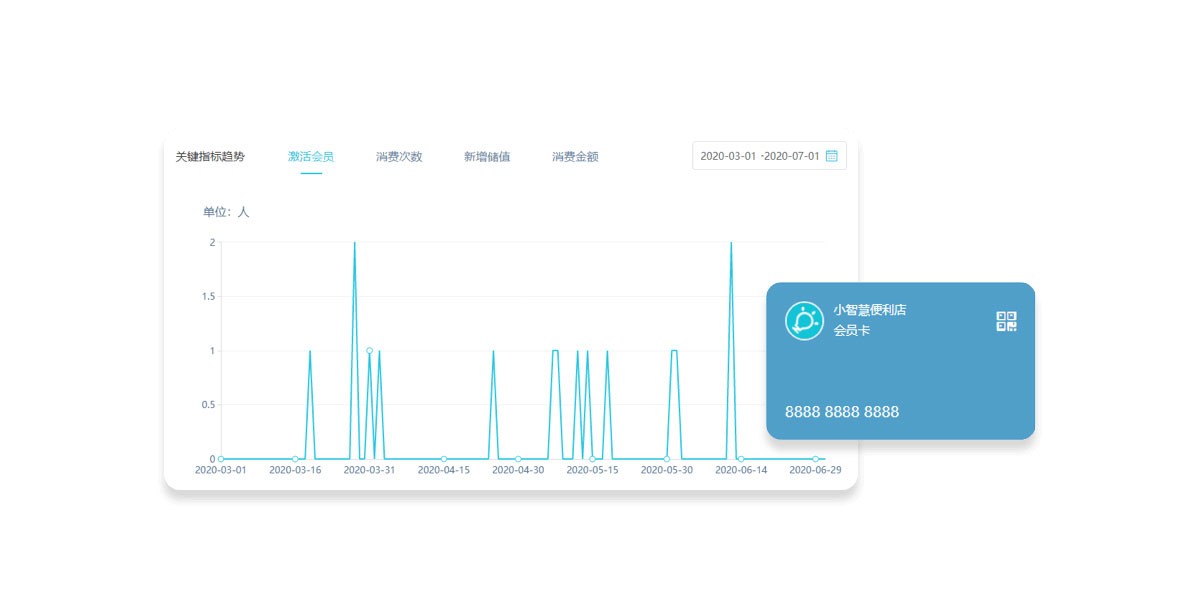
Task: Select the 2020-06-14 axis label
Action: 741,470
